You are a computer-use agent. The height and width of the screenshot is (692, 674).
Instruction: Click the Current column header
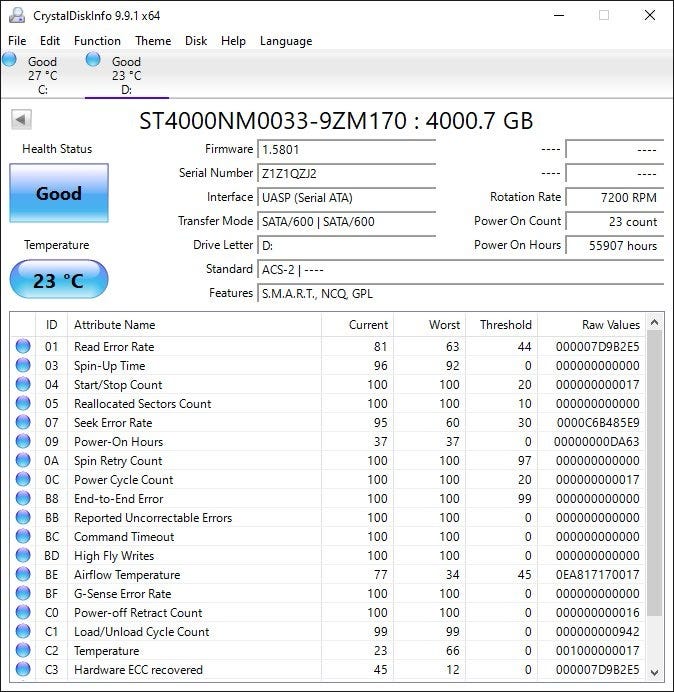tap(357, 325)
